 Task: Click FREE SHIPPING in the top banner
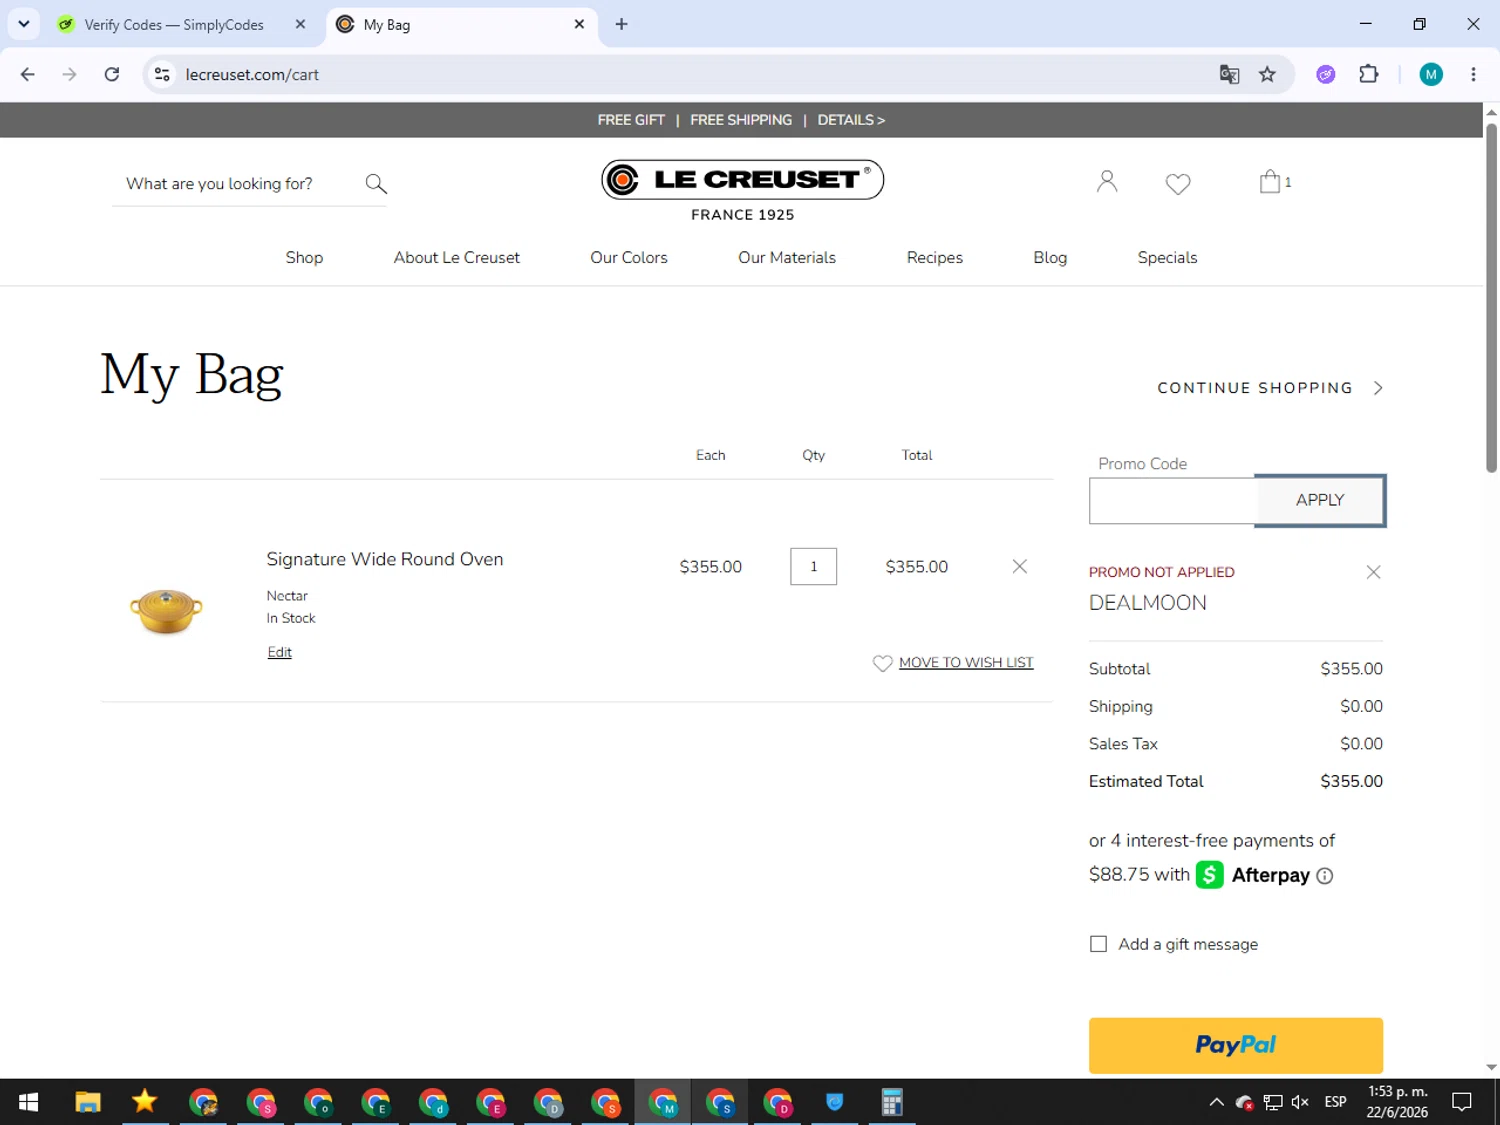(741, 120)
